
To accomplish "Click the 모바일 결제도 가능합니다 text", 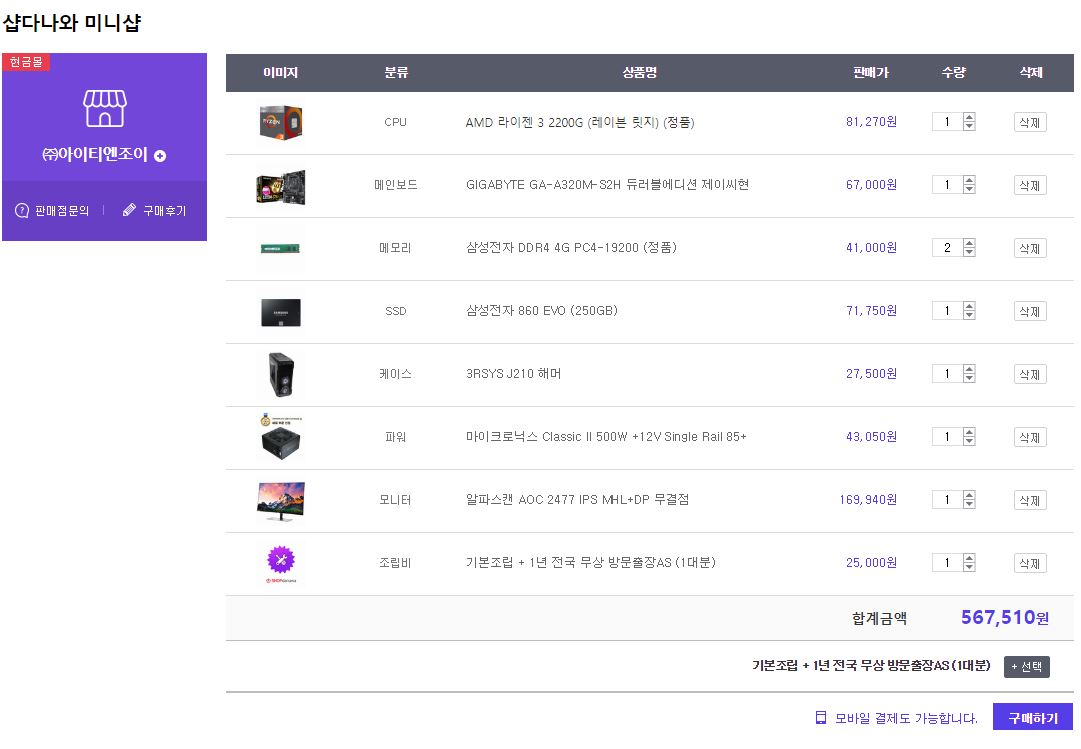I will tap(906, 718).
